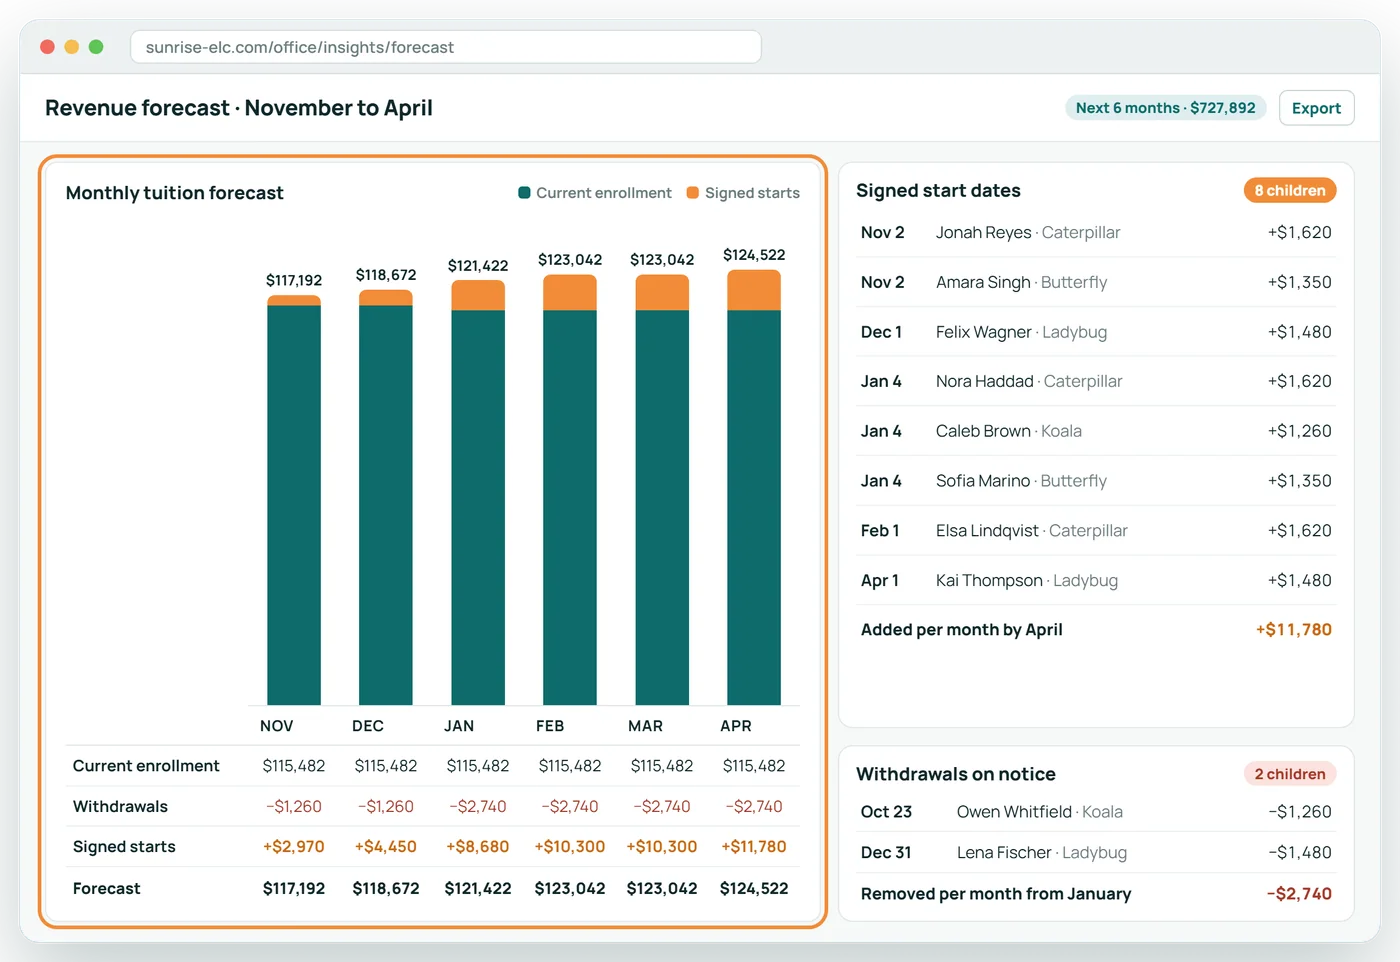The height and width of the screenshot is (962, 1400).
Task: Click the Feb signed starts +$10,300 cell
Action: (x=570, y=846)
